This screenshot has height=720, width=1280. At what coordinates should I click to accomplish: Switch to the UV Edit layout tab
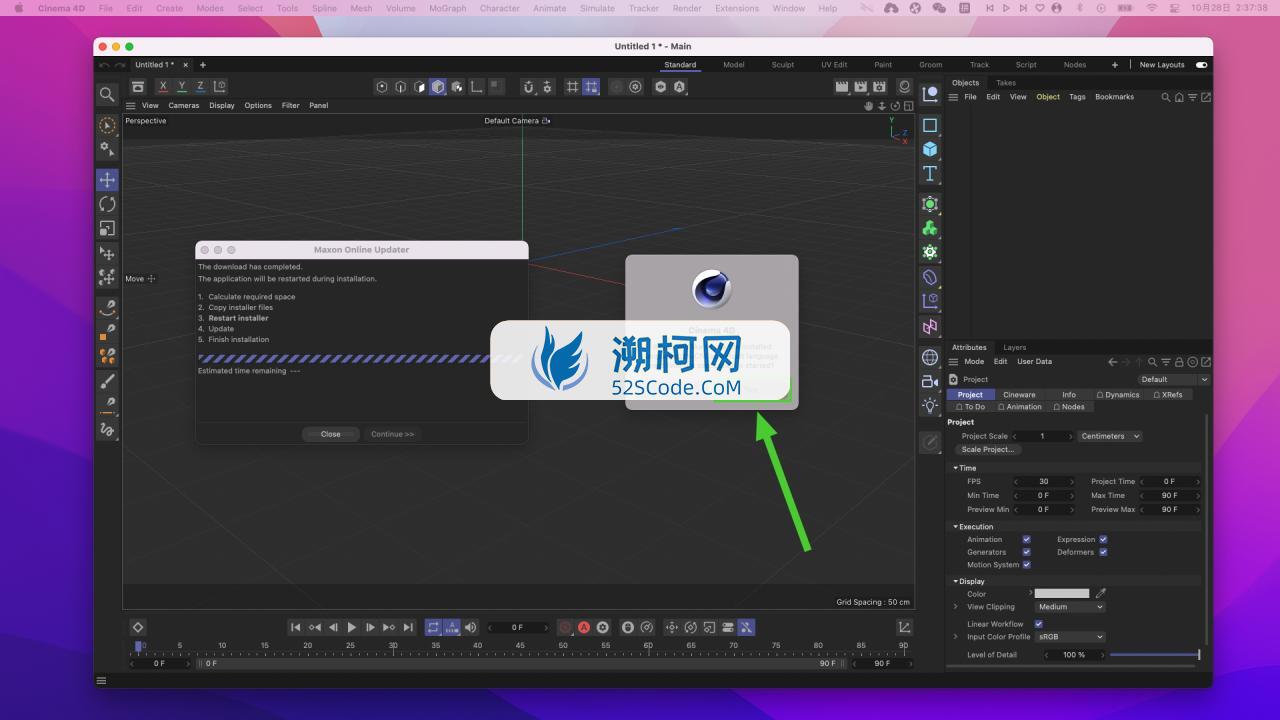pos(834,65)
